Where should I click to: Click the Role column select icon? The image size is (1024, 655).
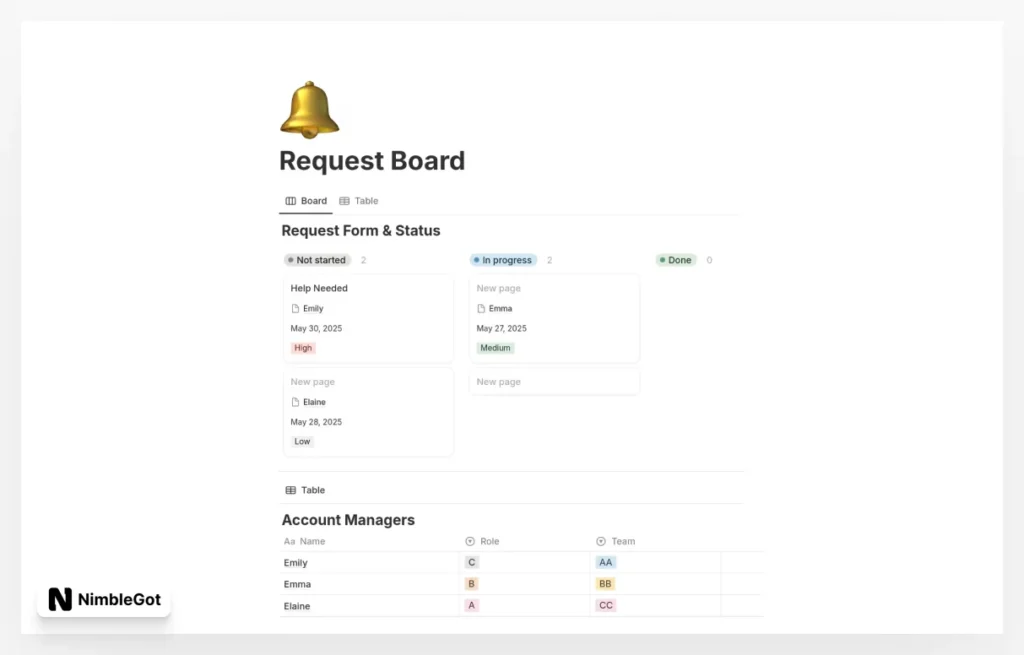pyautogui.click(x=470, y=541)
